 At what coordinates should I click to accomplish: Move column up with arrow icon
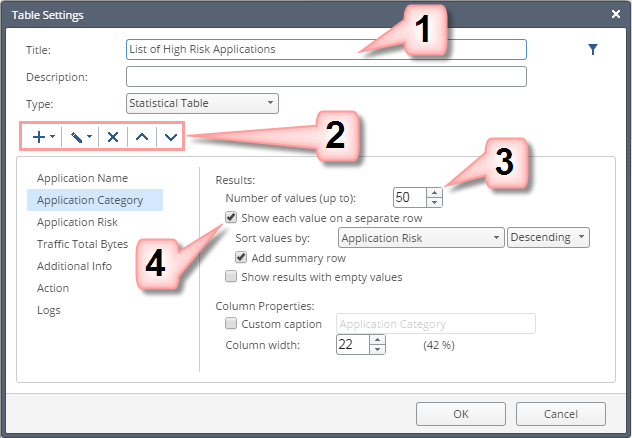pos(142,136)
